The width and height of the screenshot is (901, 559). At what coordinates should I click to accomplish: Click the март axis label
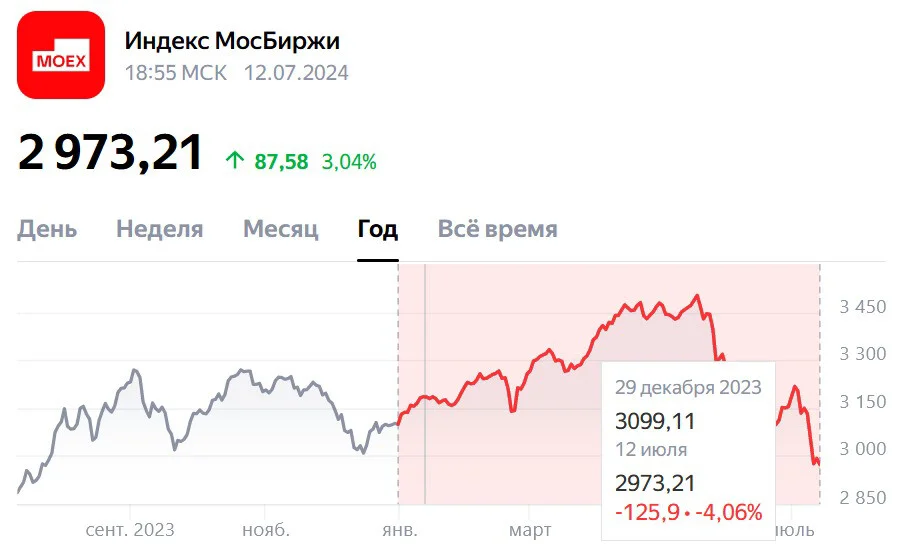click(530, 530)
